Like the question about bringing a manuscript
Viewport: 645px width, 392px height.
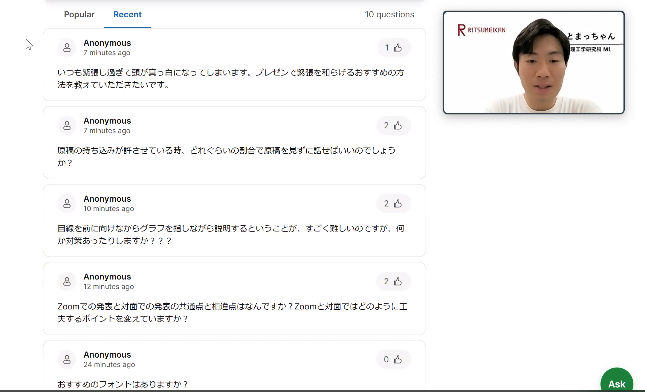(x=394, y=125)
